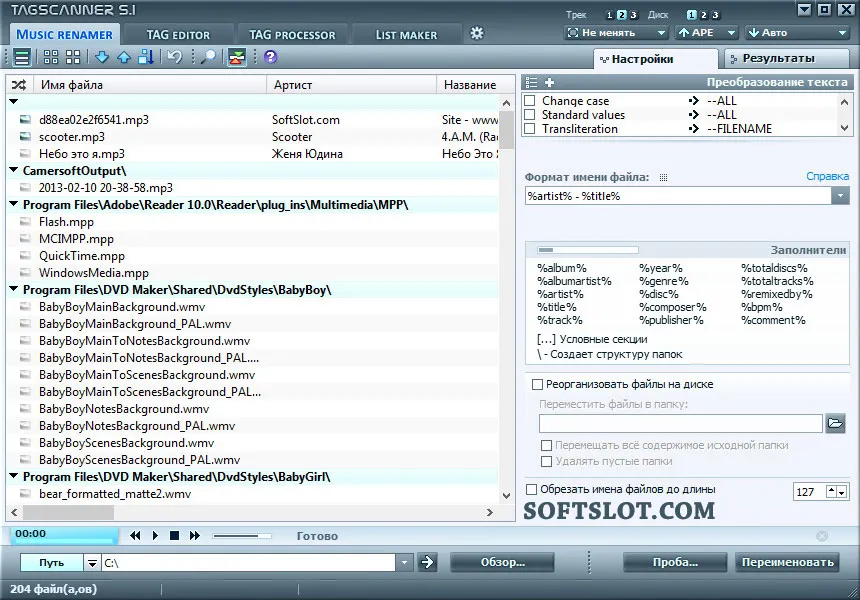Image resolution: width=860 pixels, height=600 pixels.
Task: Click the shuffle icon in file list header
Action: pyautogui.click(x=19, y=85)
